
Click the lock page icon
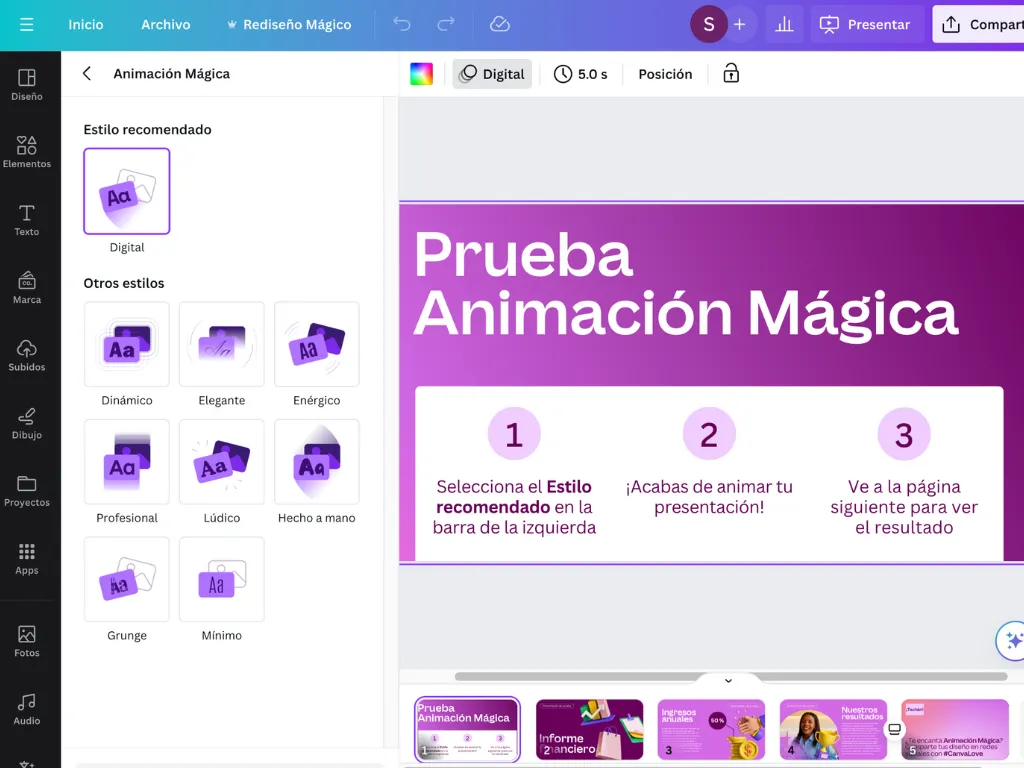tap(731, 74)
